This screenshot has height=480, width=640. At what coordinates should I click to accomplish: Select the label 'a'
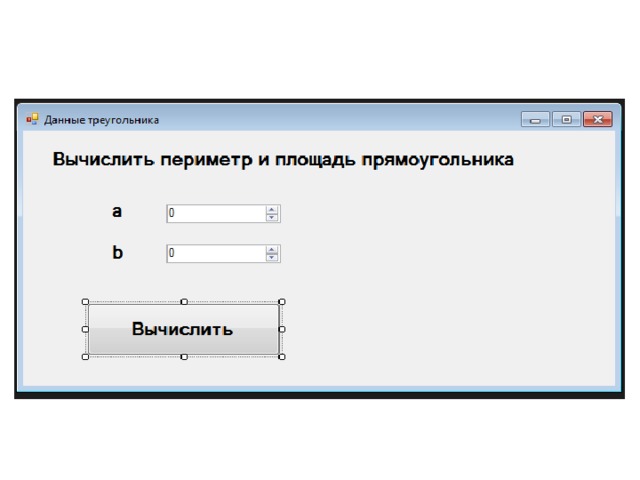[117, 212]
